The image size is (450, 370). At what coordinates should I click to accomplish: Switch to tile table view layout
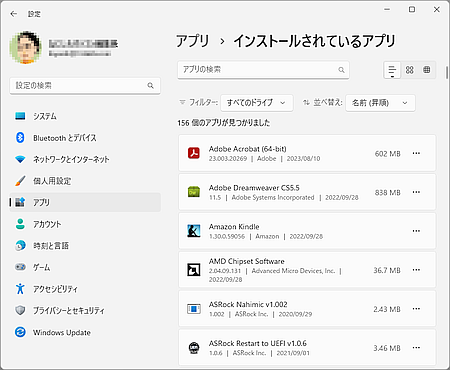click(427, 70)
